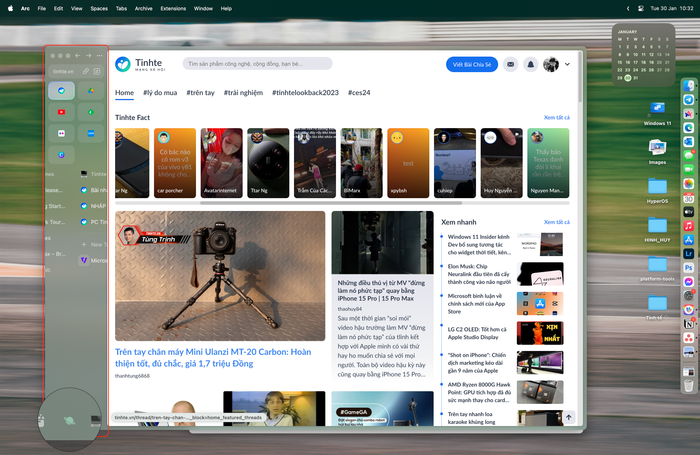700x455 pixels.
Task: Select the Home tab
Action: [x=125, y=92]
